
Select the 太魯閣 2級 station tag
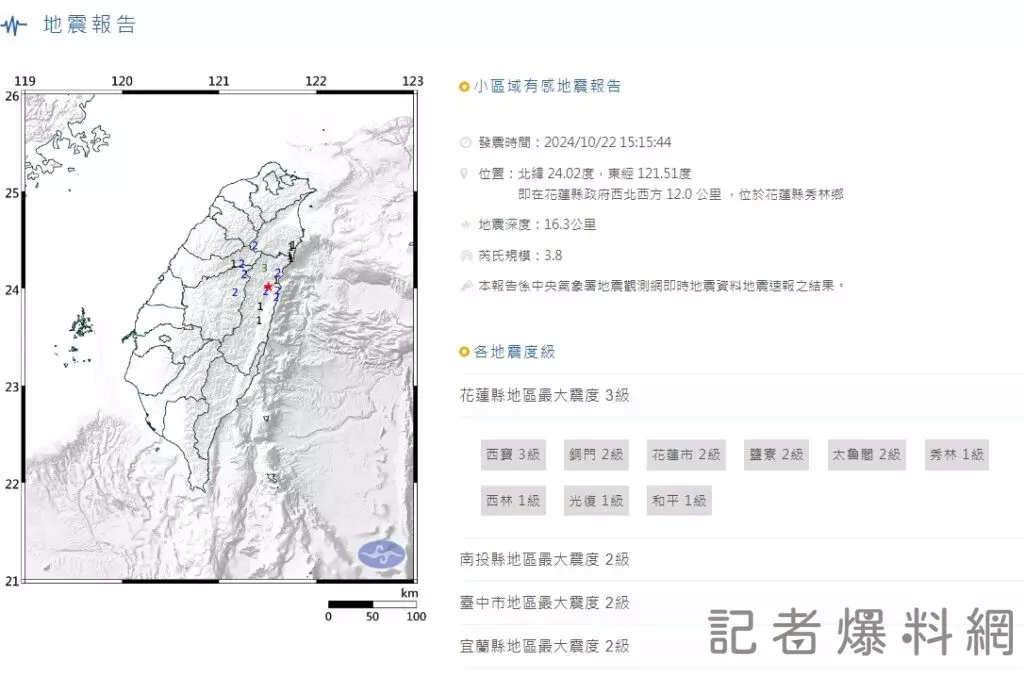point(865,455)
